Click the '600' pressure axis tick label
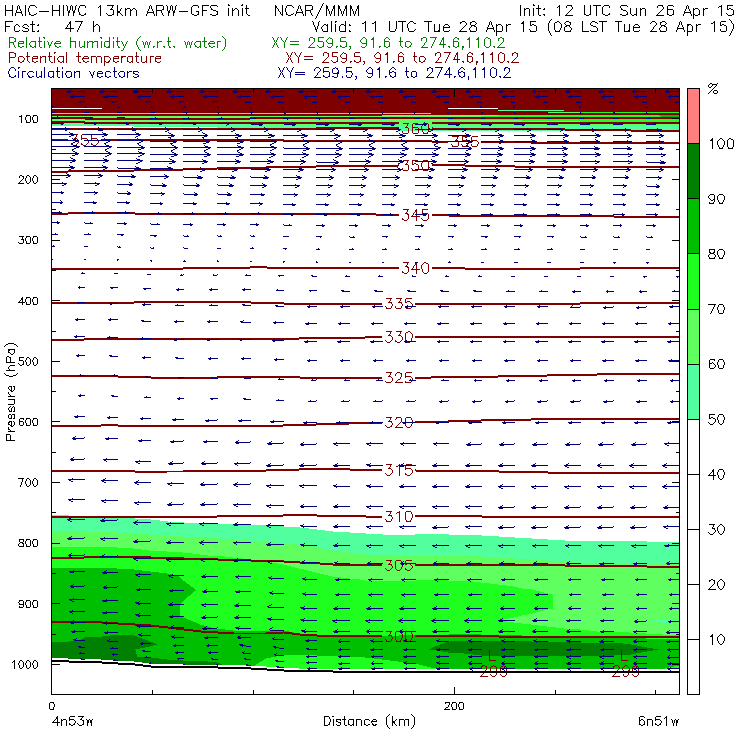This screenshot has width=740, height=740. (28, 422)
